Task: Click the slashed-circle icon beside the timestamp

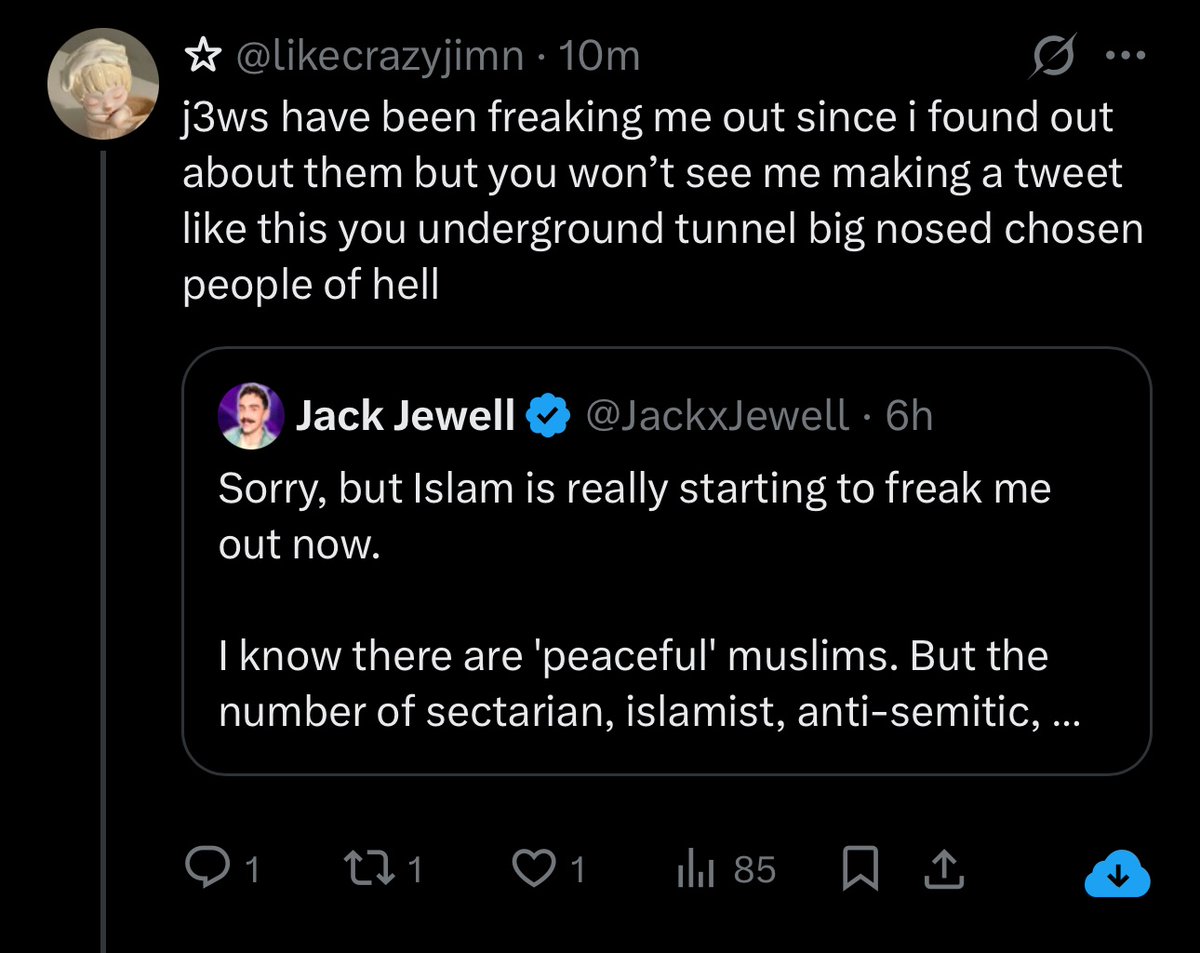Action: click(x=1053, y=60)
